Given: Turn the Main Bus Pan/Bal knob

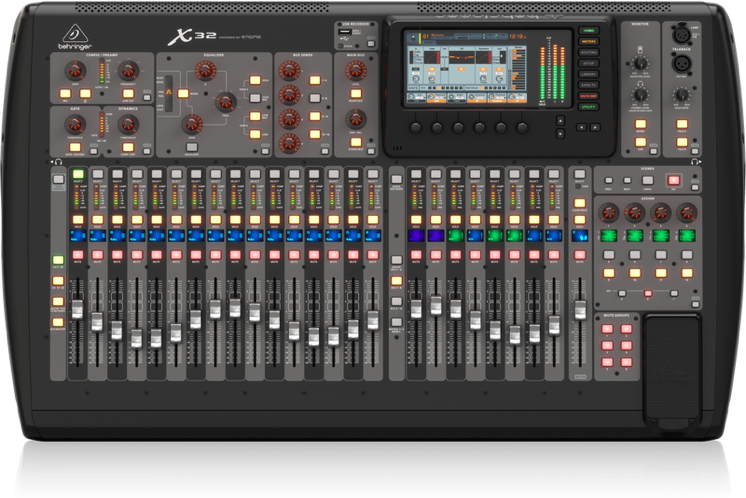Looking at the screenshot, I should [x=355, y=118].
